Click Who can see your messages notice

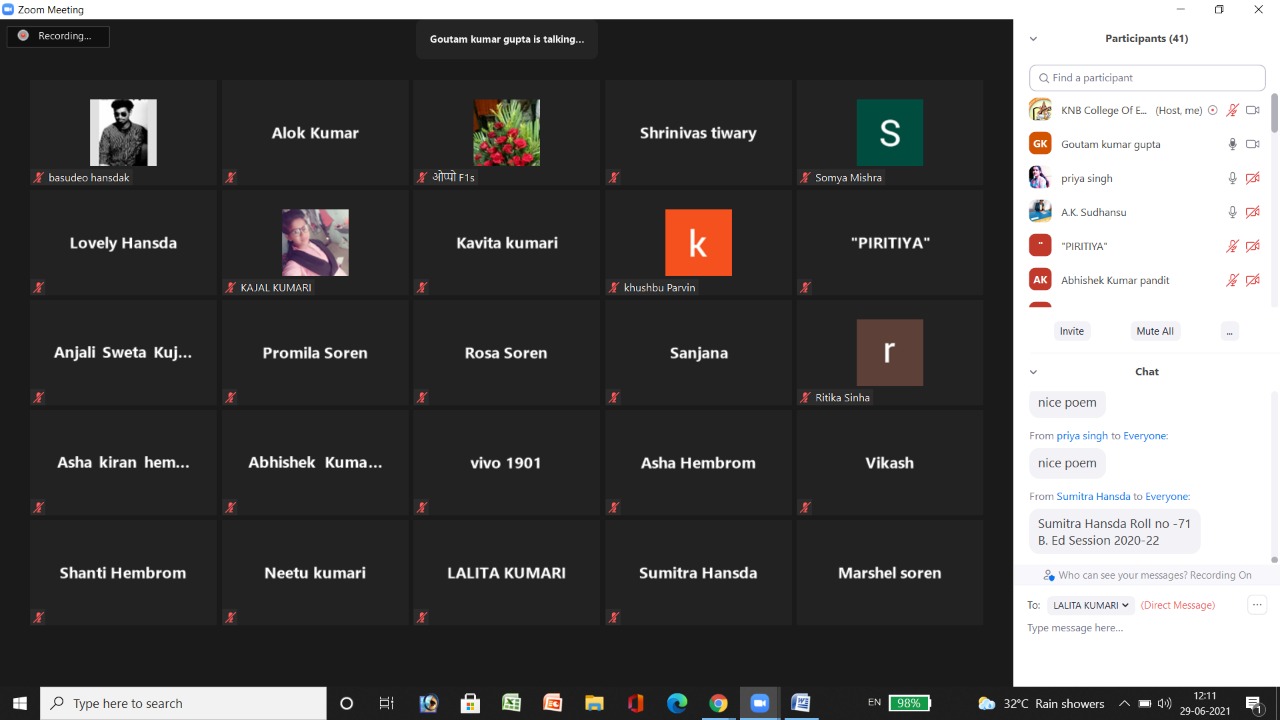[1147, 575]
